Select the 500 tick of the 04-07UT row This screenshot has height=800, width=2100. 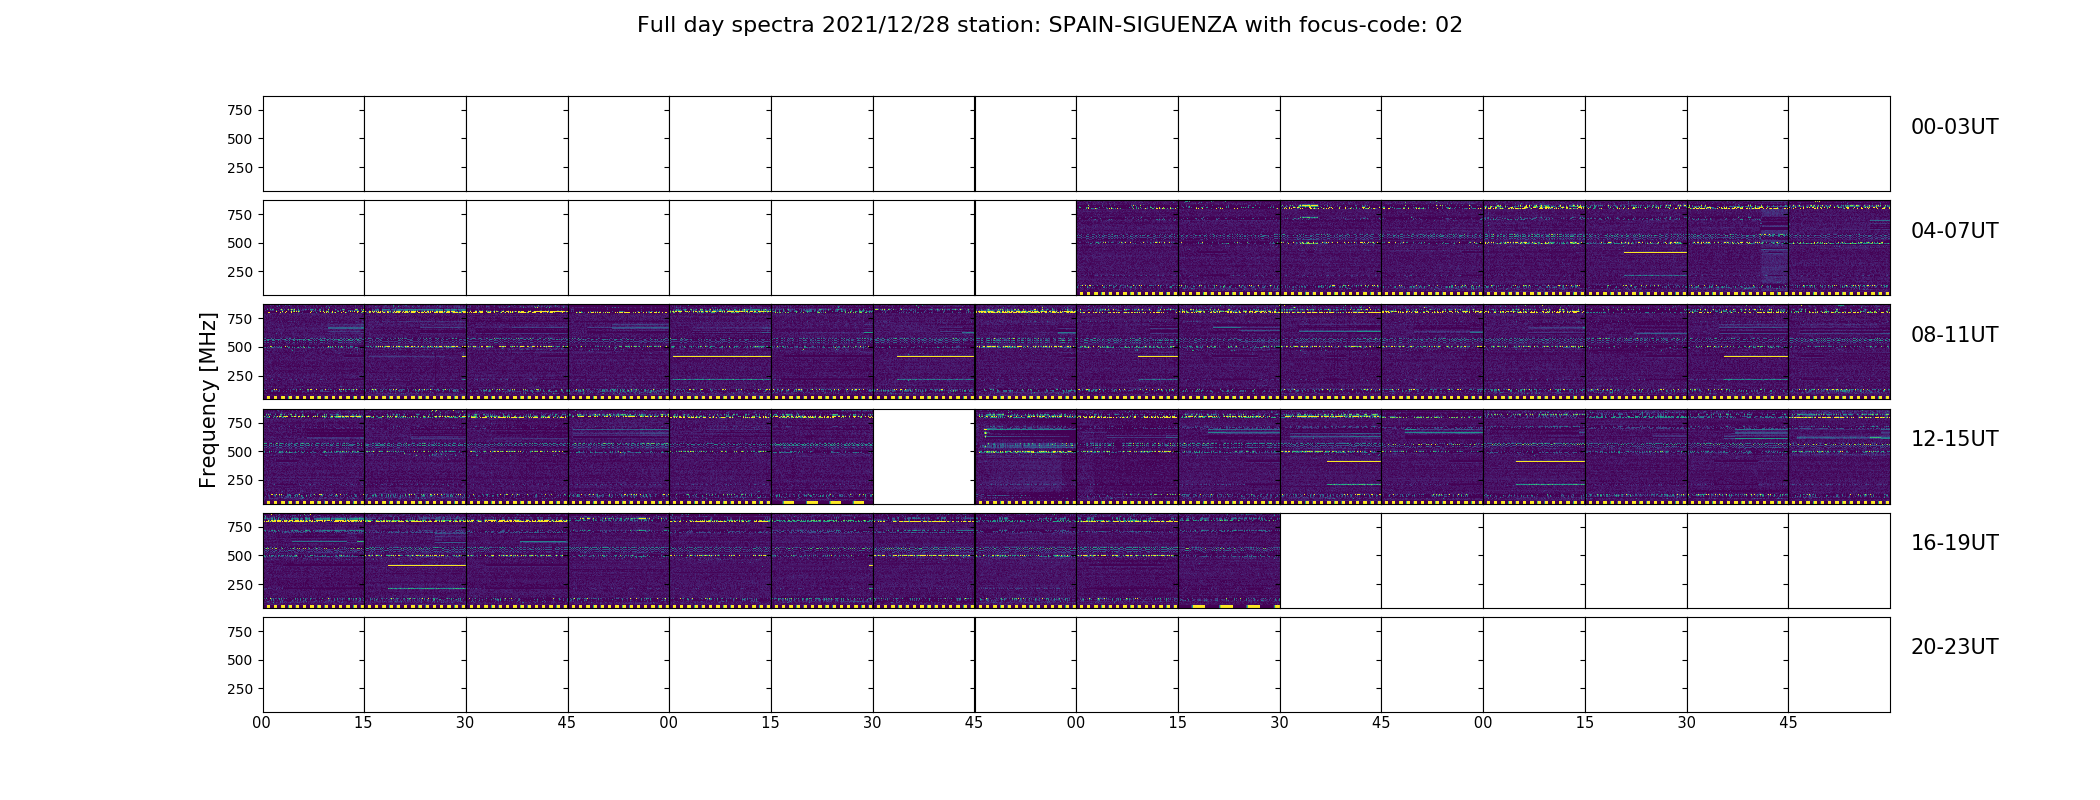(240, 243)
